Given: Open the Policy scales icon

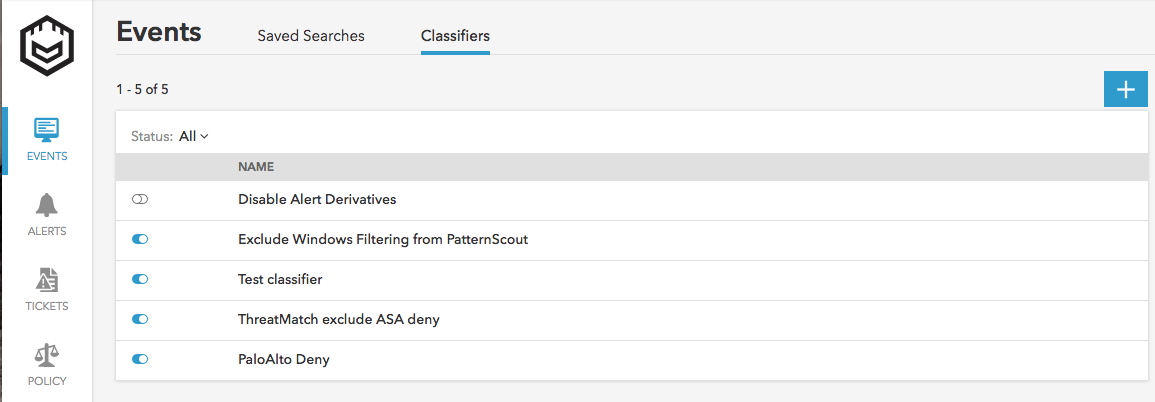Looking at the screenshot, I should (x=46, y=355).
